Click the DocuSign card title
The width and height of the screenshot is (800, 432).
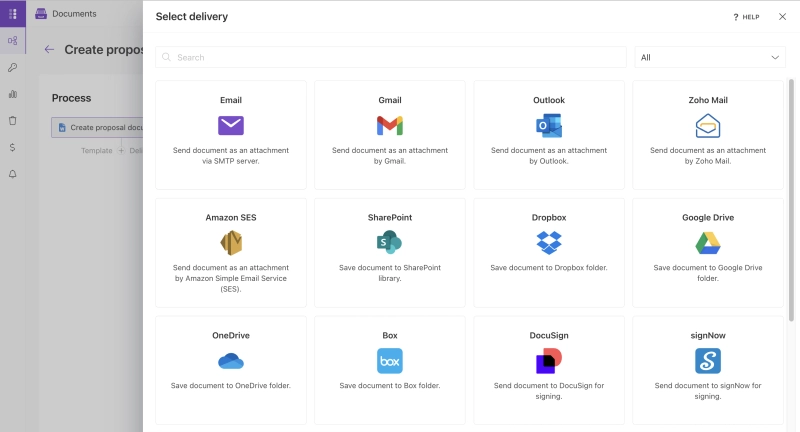tap(549, 335)
